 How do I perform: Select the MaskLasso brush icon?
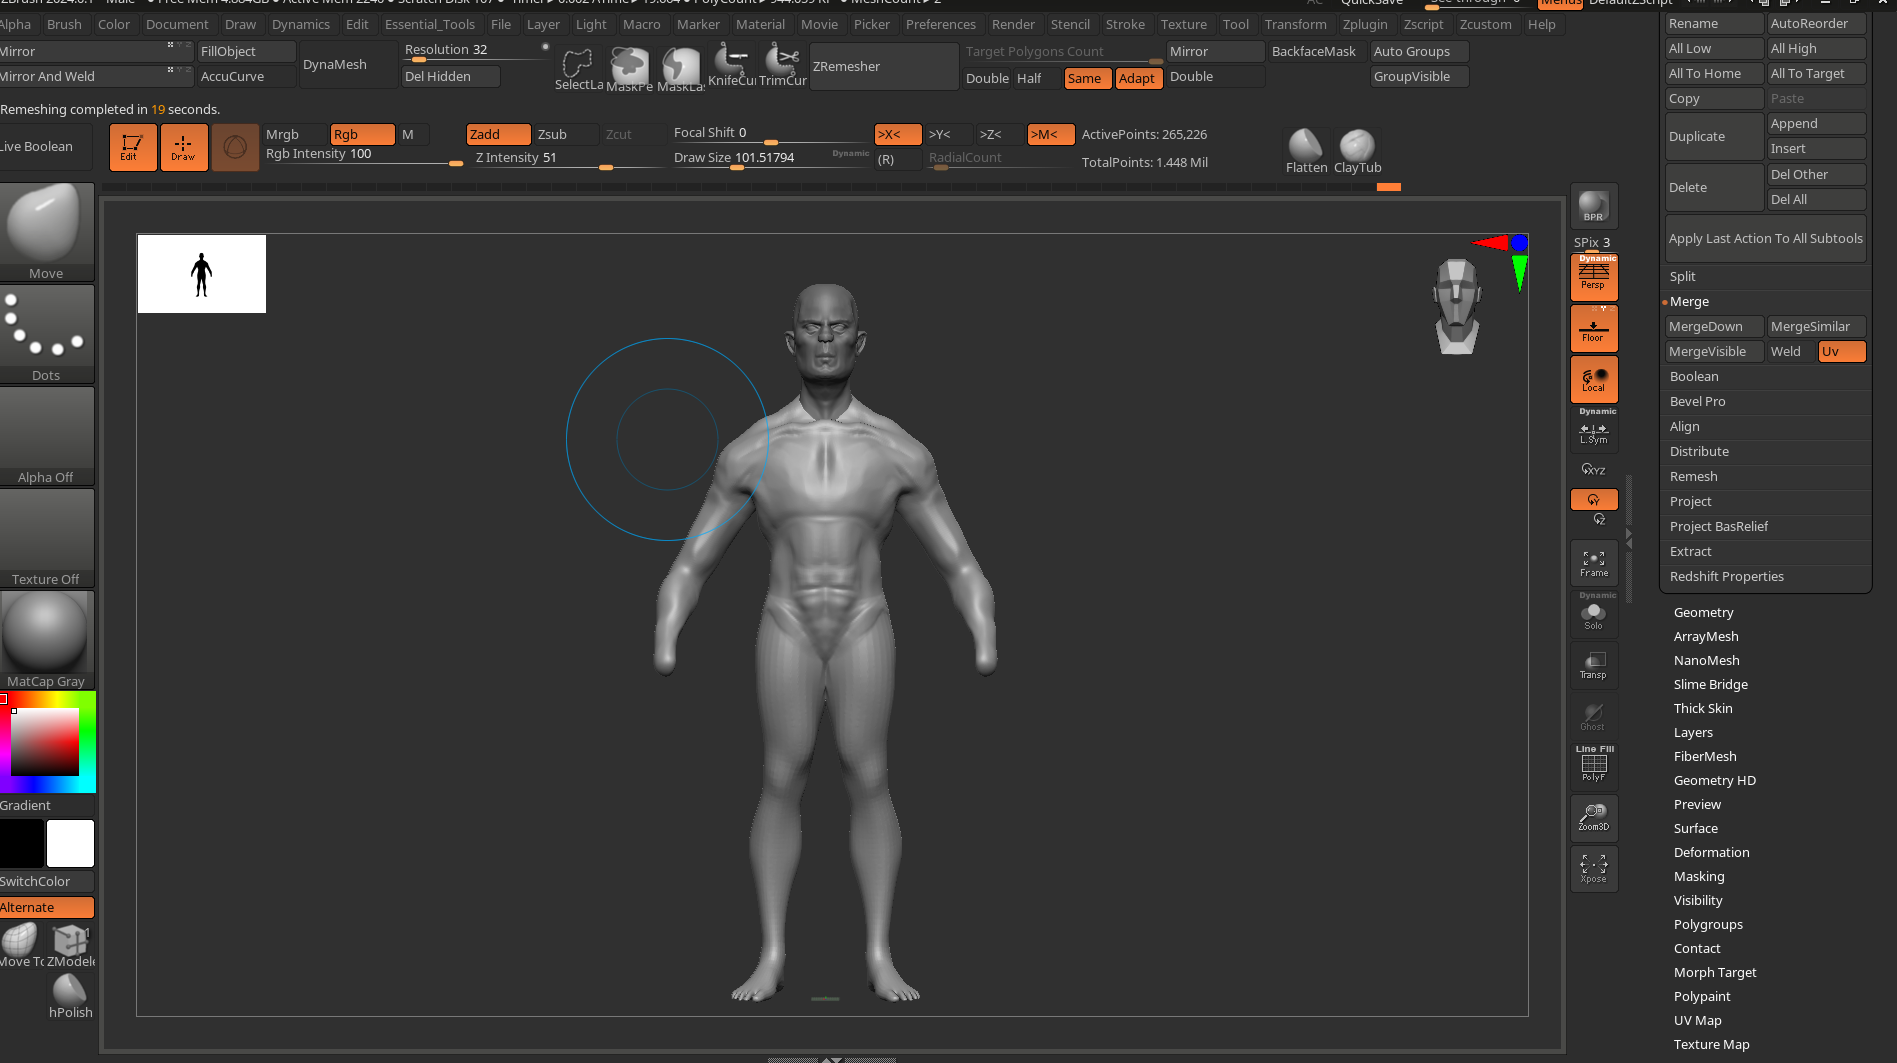pyautogui.click(x=681, y=68)
